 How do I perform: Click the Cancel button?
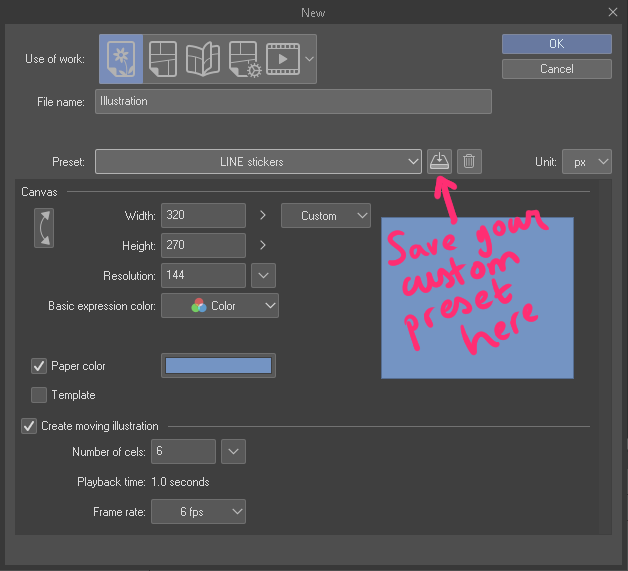click(x=557, y=69)
